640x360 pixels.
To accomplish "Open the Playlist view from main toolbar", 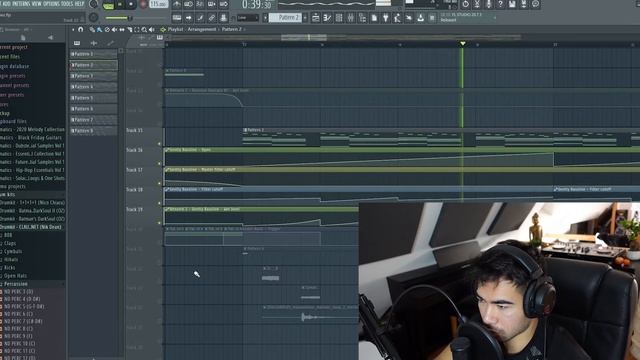I will tap(316, 18).
